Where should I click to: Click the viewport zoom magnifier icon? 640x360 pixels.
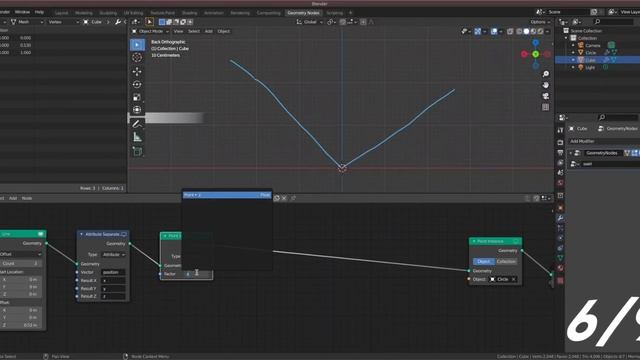click(546, 74)
